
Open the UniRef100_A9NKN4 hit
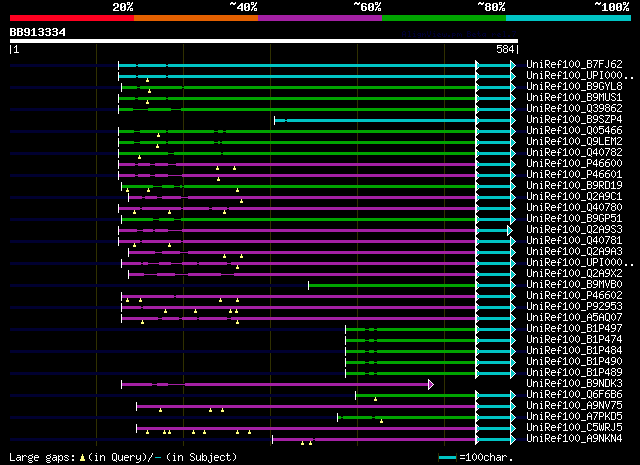(x=574, y=439)
